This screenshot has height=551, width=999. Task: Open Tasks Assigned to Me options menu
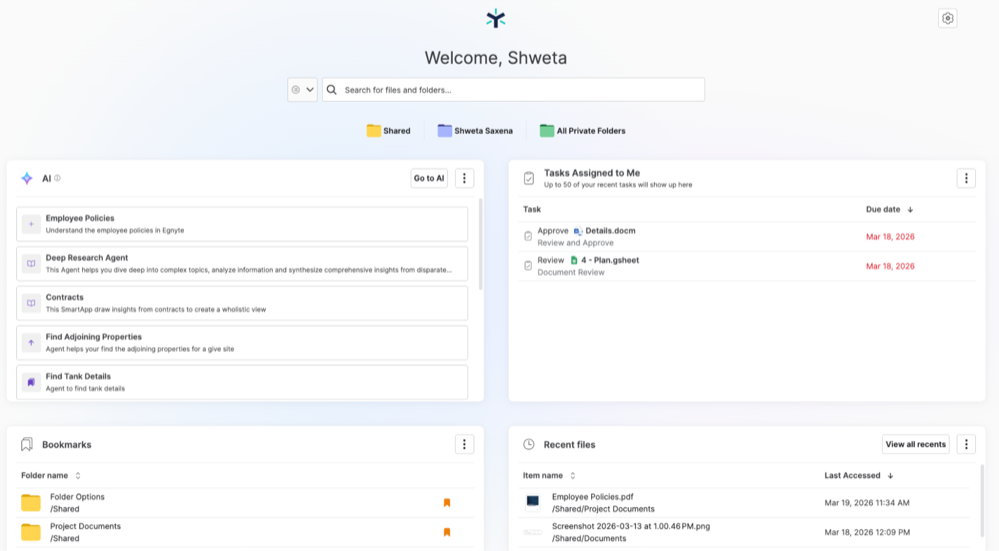click(x=965, y=178)
